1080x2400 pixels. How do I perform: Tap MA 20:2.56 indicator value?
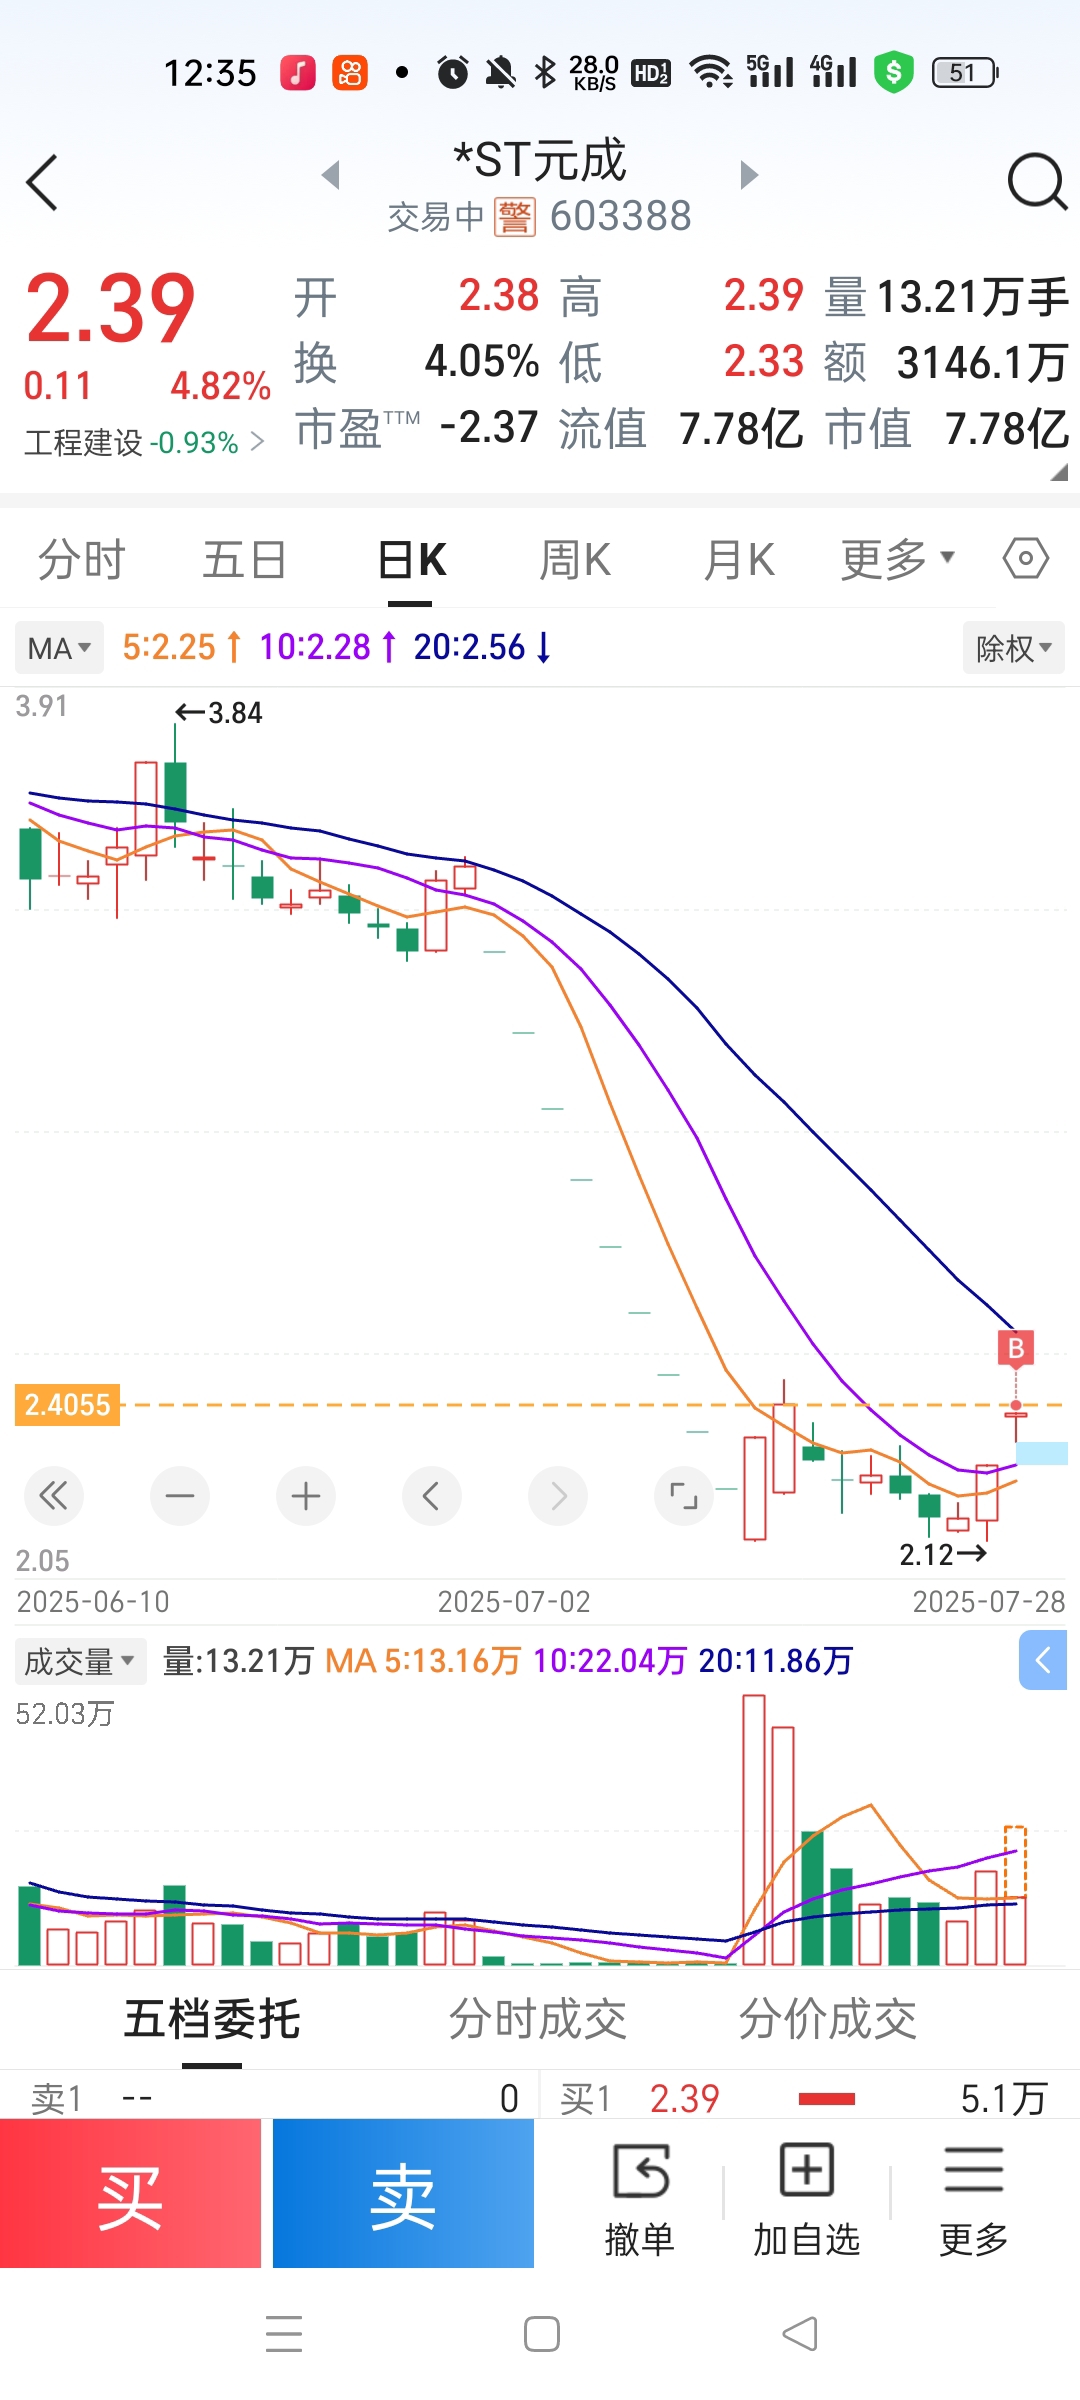483,648
